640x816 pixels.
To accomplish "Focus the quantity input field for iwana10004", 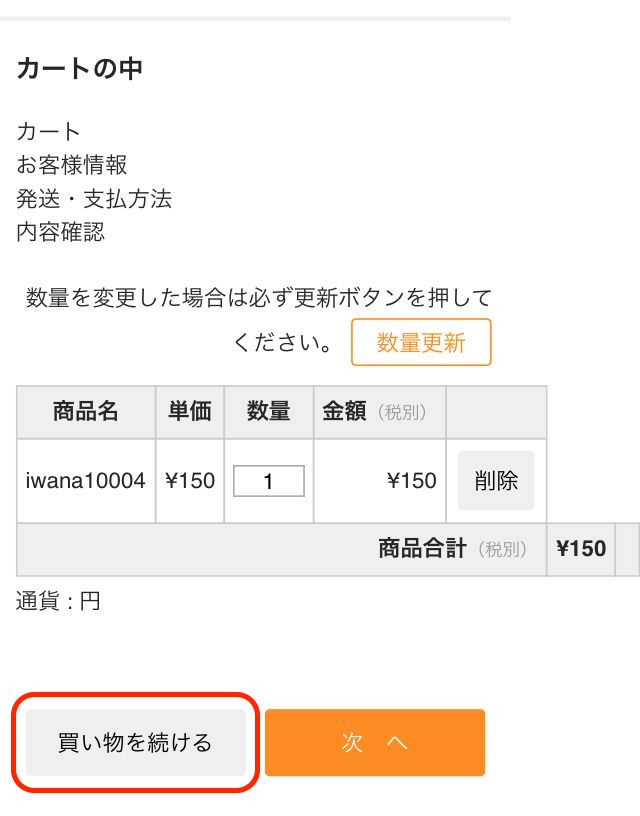I will [x=268, y=481].
